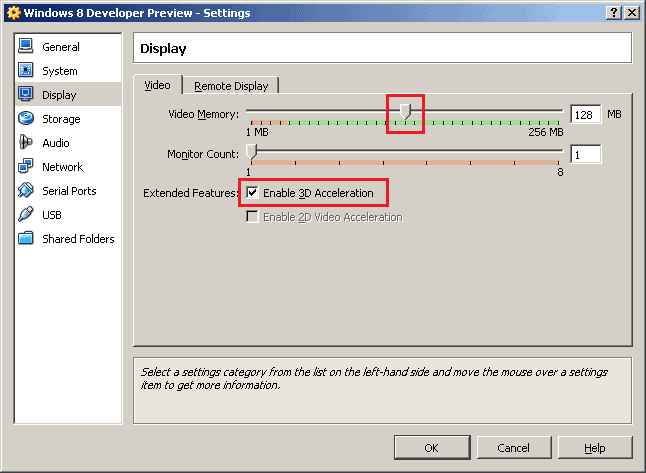Viewport: 646px width, 473px height.
Task: Select Audio settings category label
Action: [56, 143]
